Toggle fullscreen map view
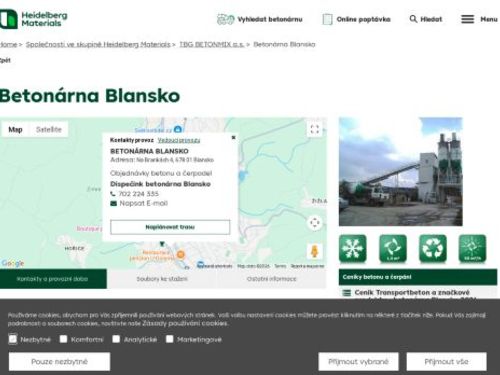Image resolution: width=500 pixels, height=375 pixels. pyautogui.click(x=315, y=129)
